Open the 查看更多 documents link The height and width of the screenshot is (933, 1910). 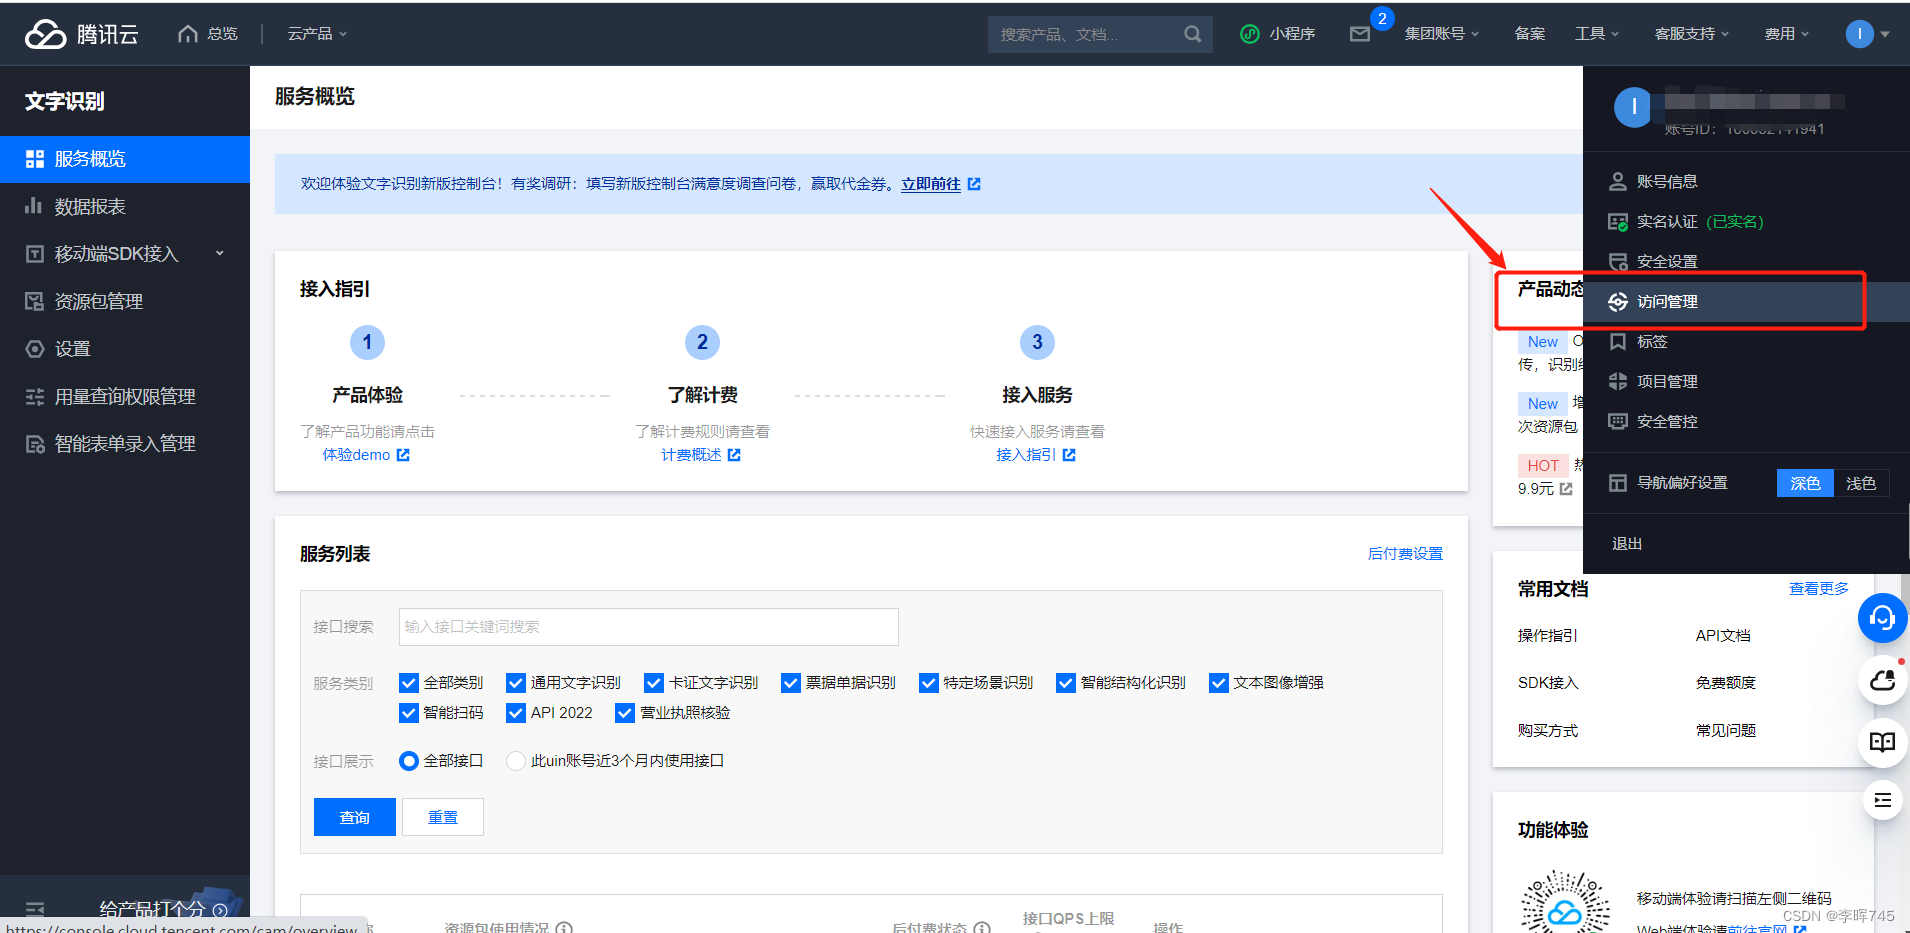tap(1818, 589)
